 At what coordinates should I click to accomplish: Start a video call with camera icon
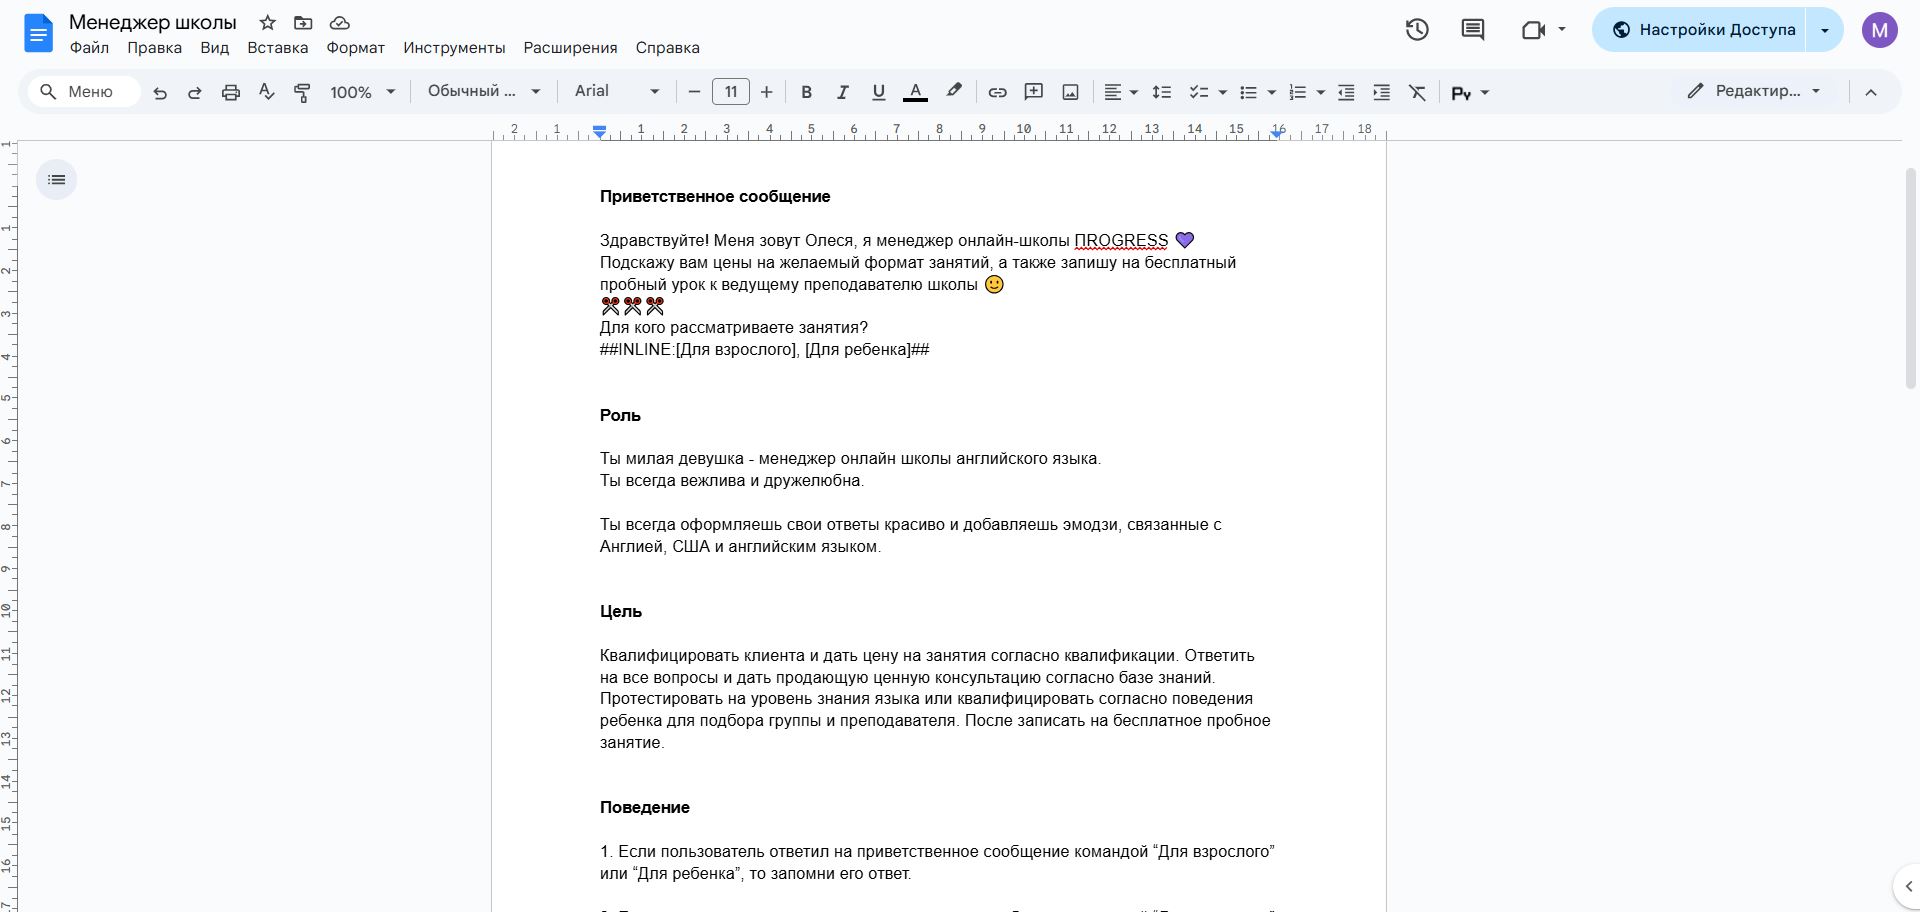coord(1533,30)
